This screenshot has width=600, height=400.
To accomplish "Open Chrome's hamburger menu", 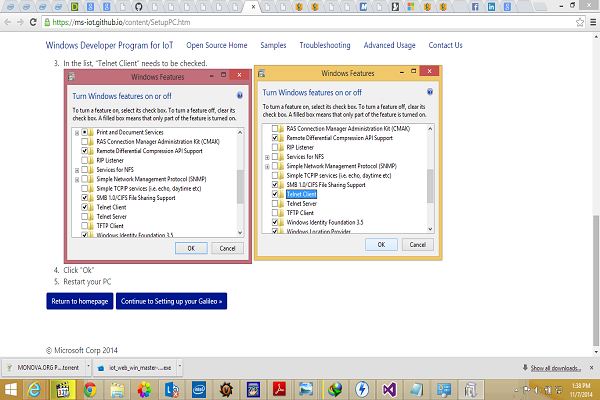I will click(x=593, y=22).
